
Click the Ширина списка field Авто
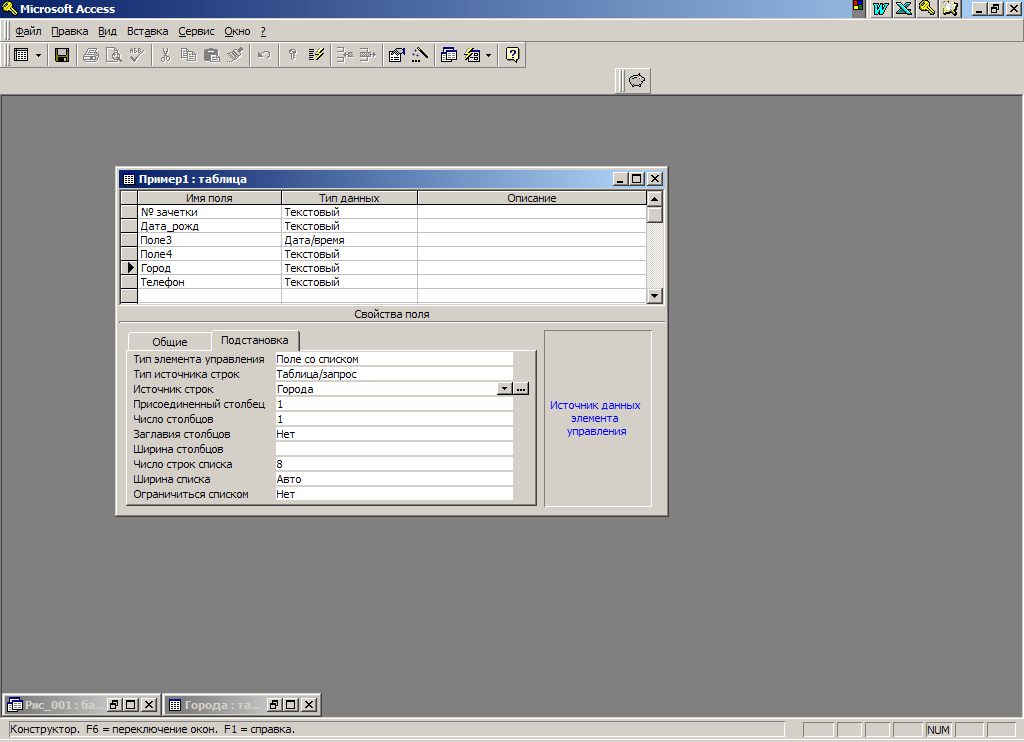394,479
